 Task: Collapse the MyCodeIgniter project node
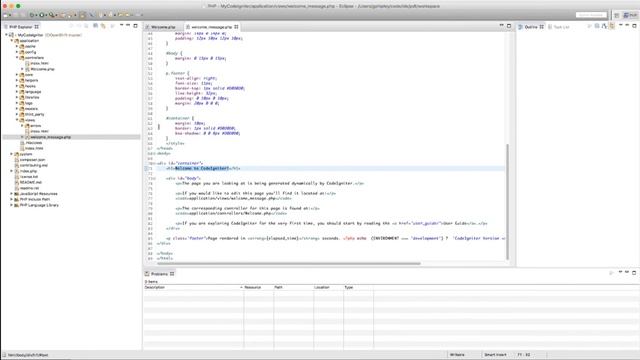(6, 35)
